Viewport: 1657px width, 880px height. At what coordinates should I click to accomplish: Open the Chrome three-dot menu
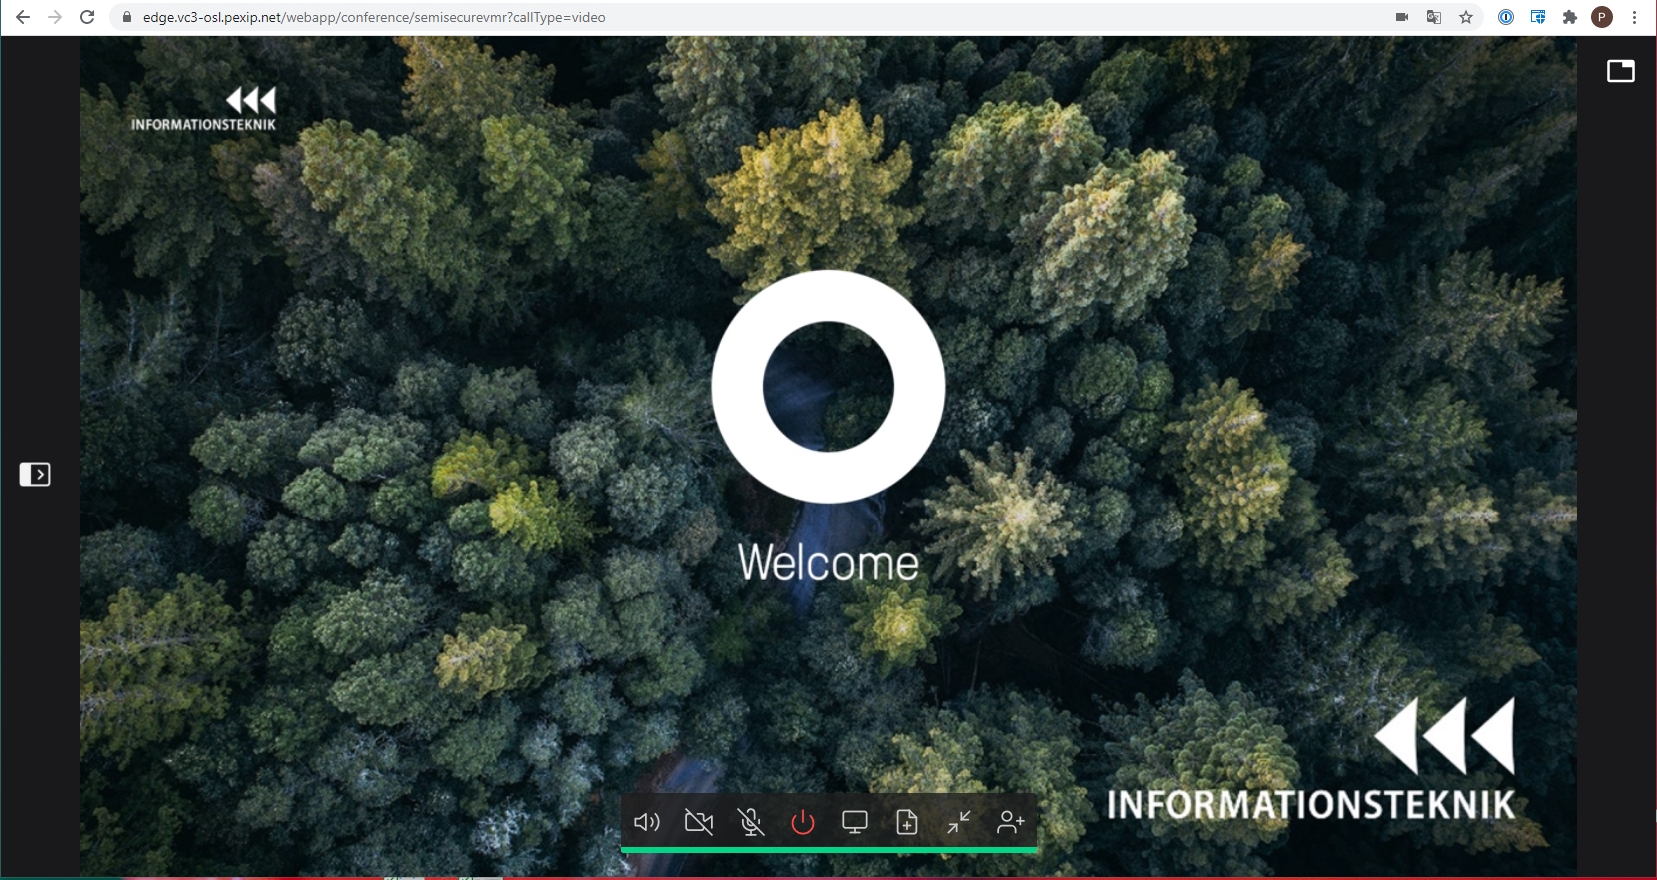click(1635, 17)
